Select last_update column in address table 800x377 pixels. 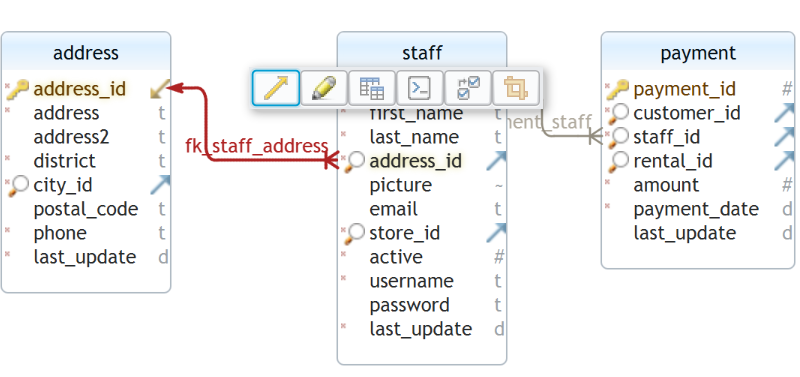point(85,257)
